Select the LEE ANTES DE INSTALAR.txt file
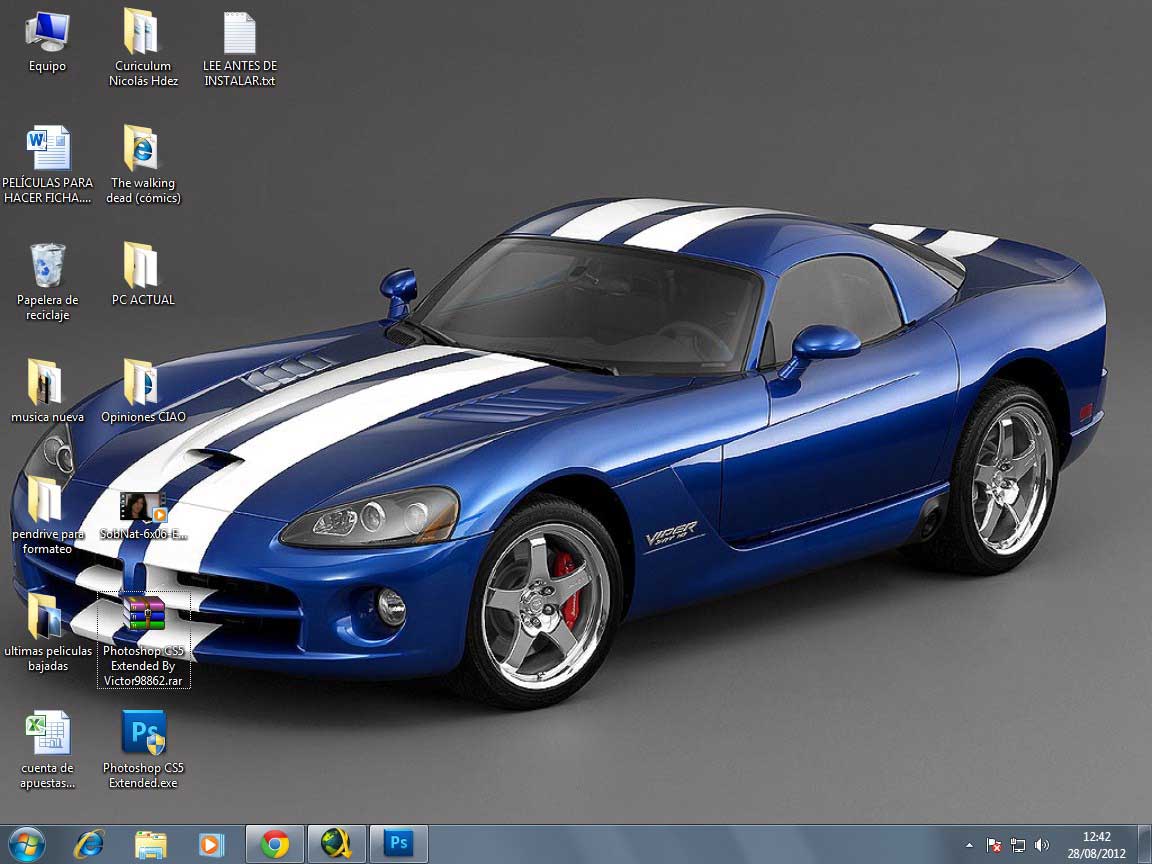 240,32
